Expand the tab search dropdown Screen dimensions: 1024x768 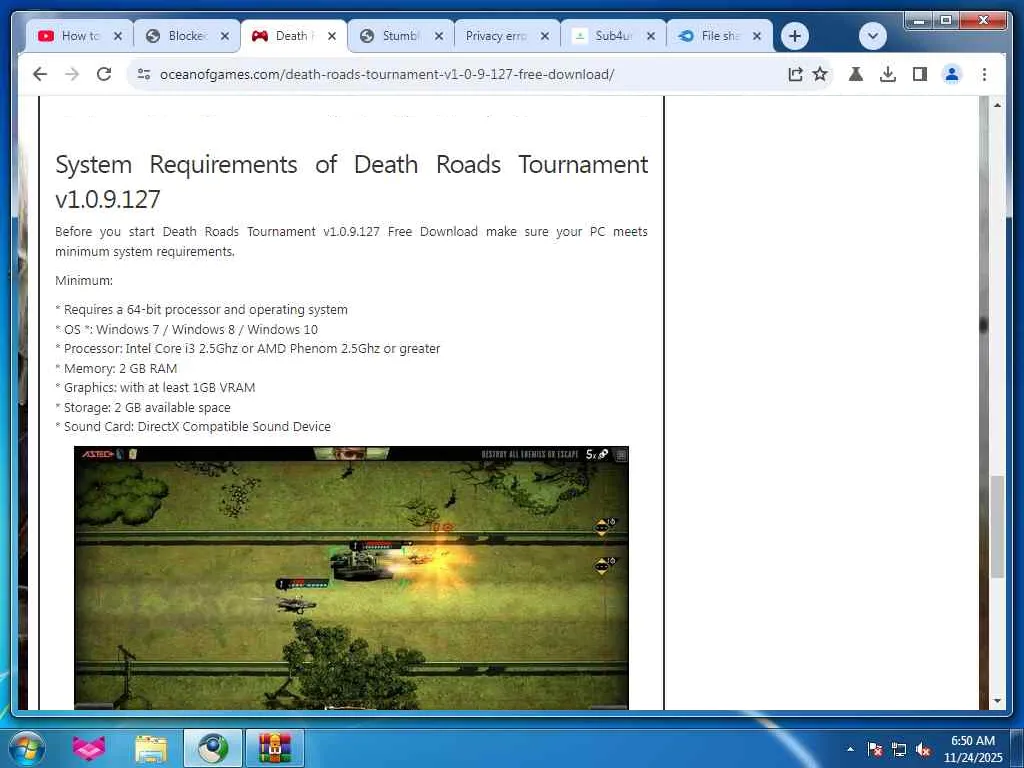[x=873, y=36]
